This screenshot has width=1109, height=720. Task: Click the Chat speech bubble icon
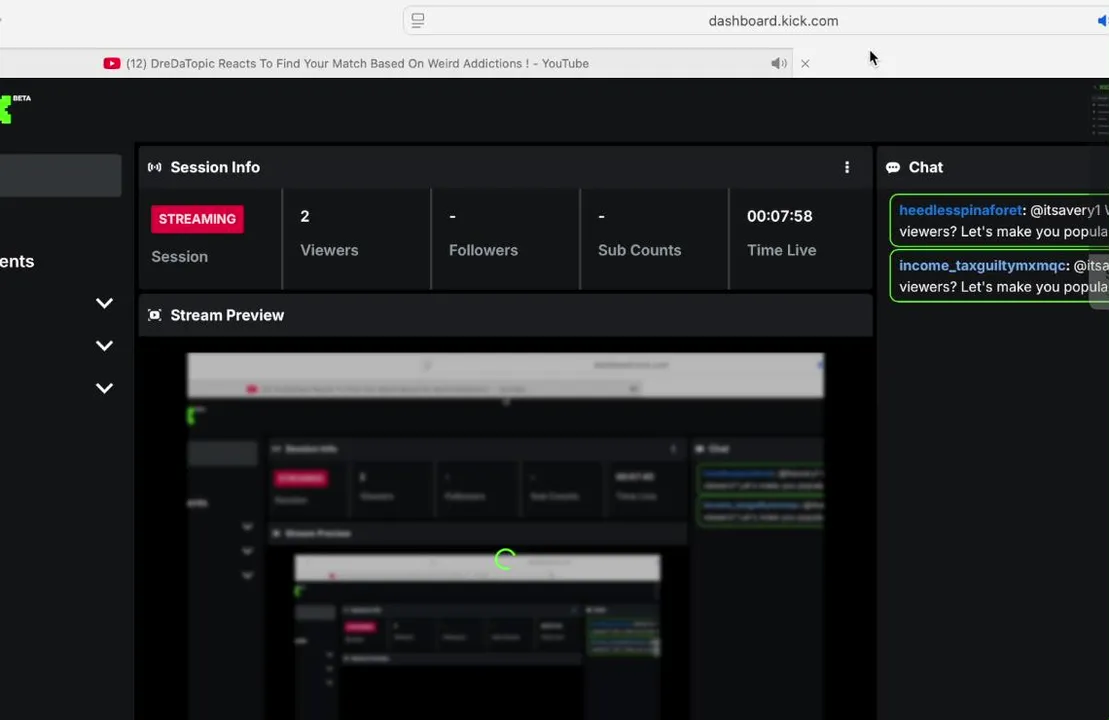(x=893, y=168)
